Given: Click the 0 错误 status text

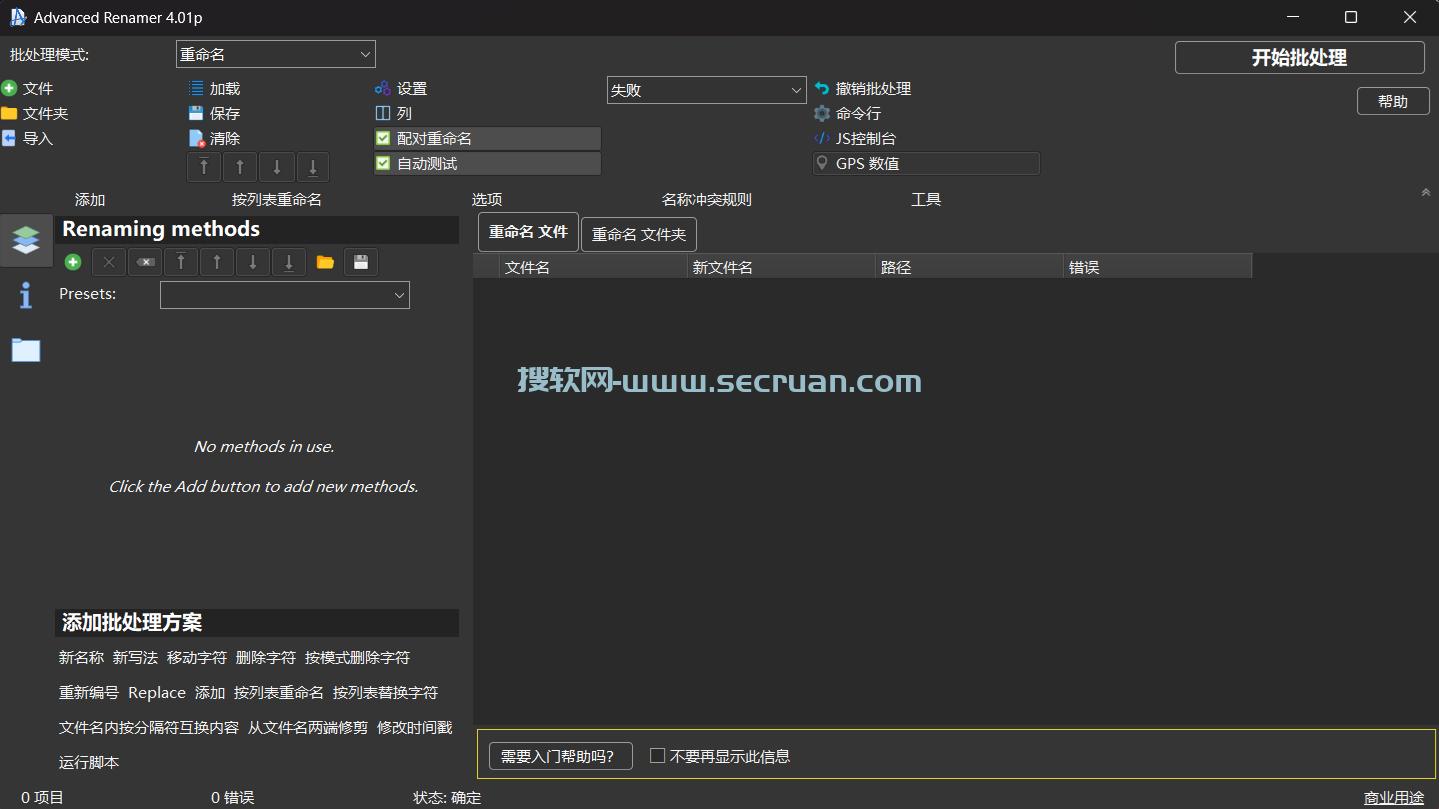Looking at the screenshot, I should [x=232, y=798].
